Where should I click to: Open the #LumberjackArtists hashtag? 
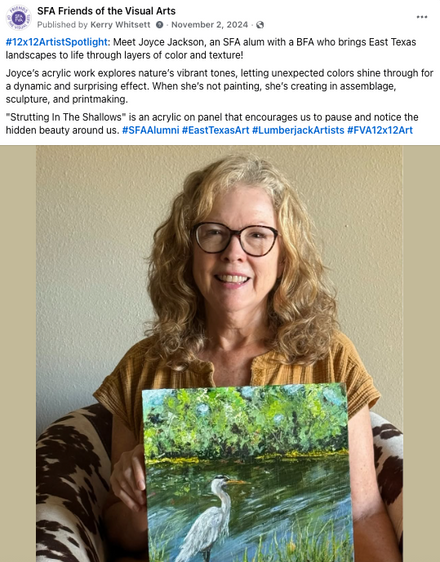tap(298, 130)
